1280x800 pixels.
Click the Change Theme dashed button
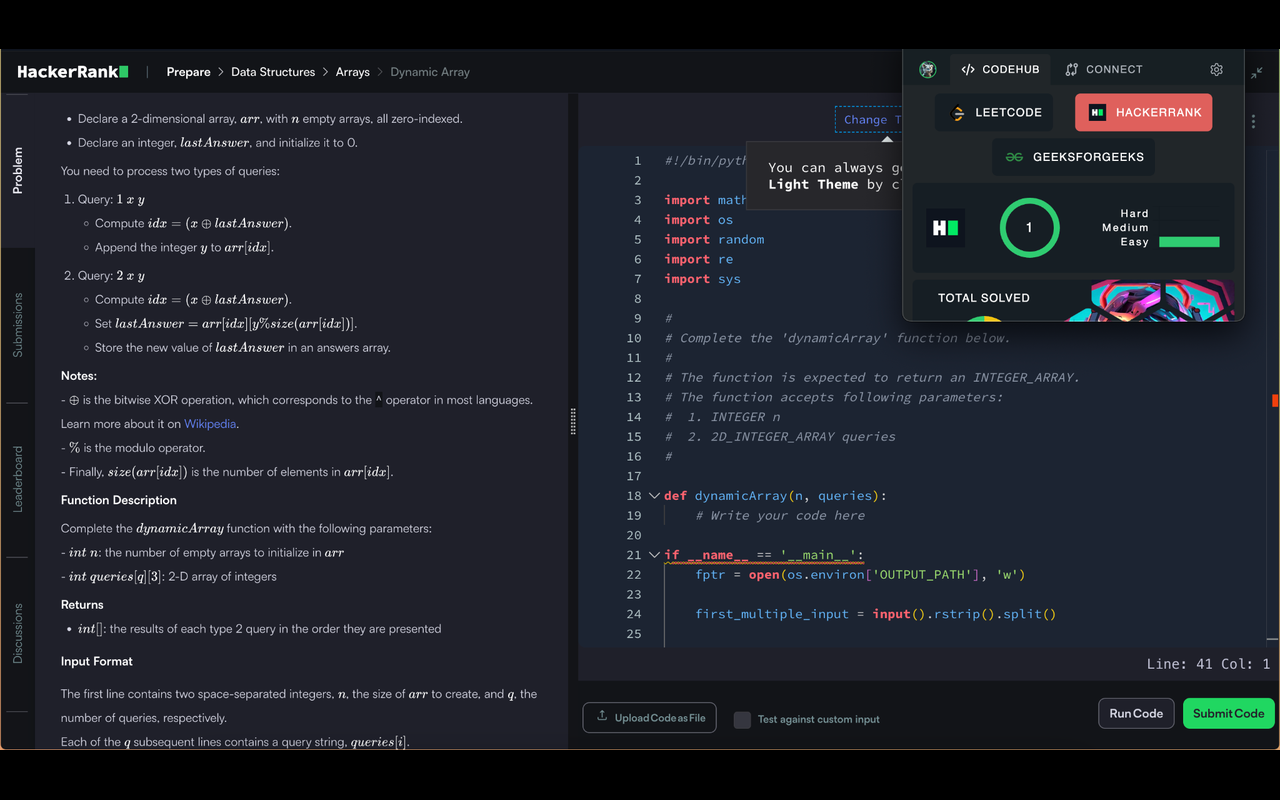point(869,120)
